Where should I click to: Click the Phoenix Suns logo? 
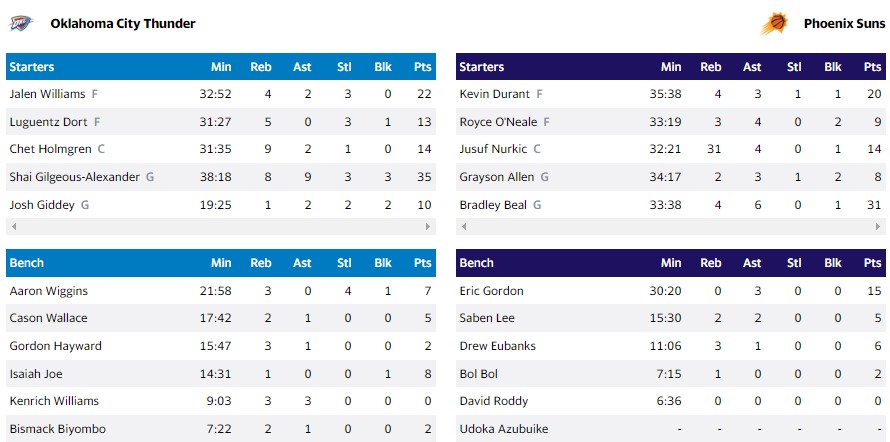pos(773,23)
